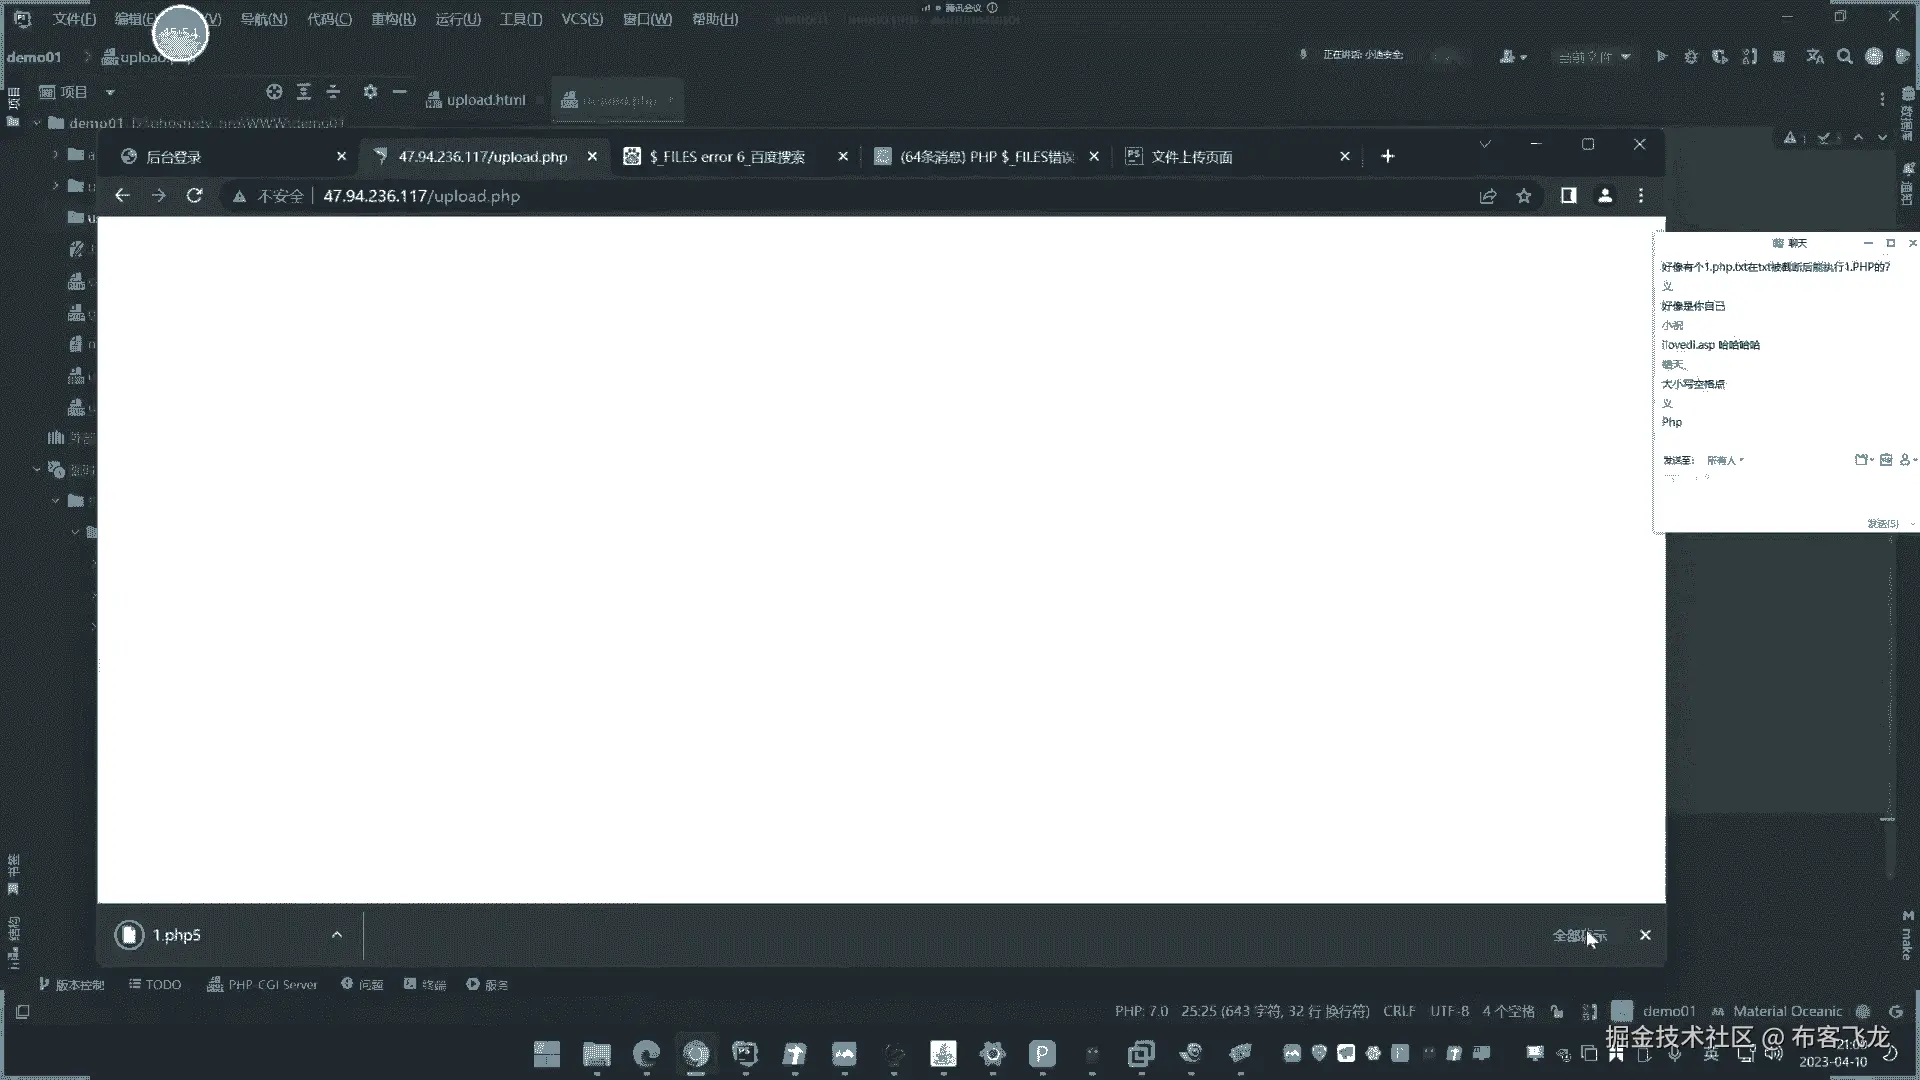
Task: Expand the 1.php5 download options arrow
Action: click(x=336, y=935)
